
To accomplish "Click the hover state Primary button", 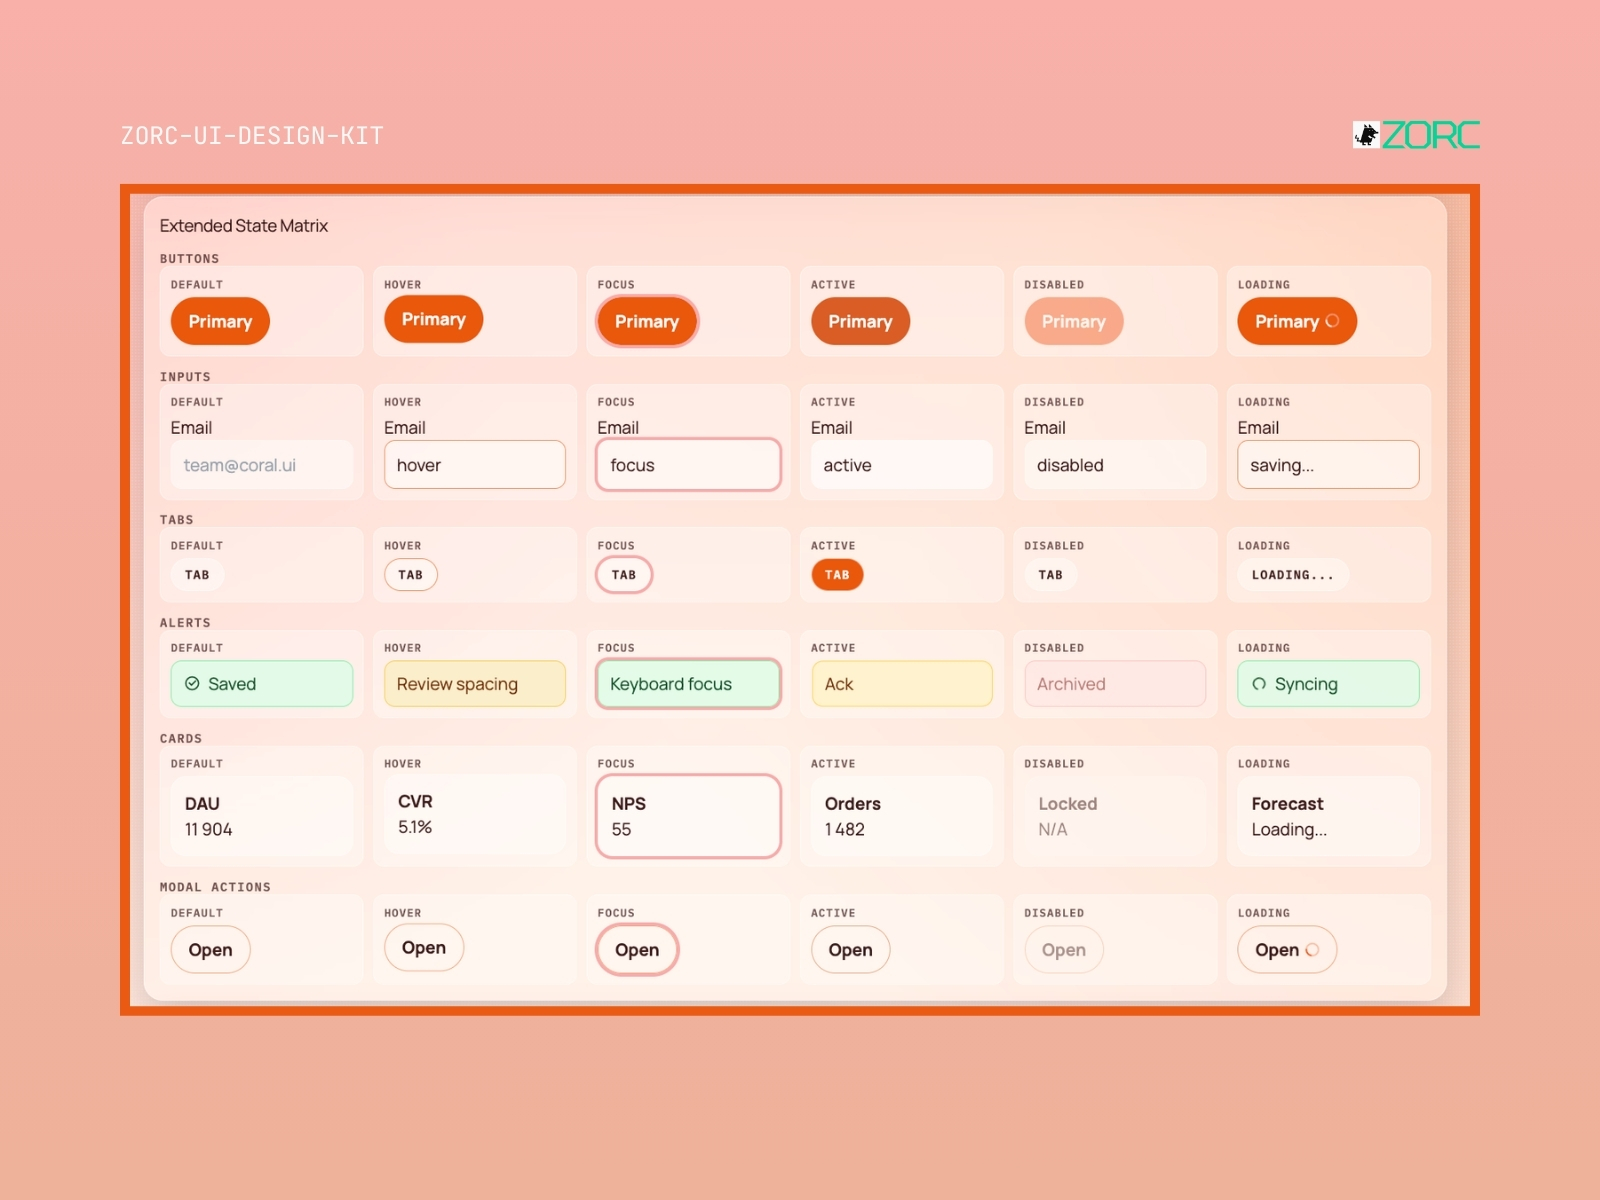I will 434,319.
